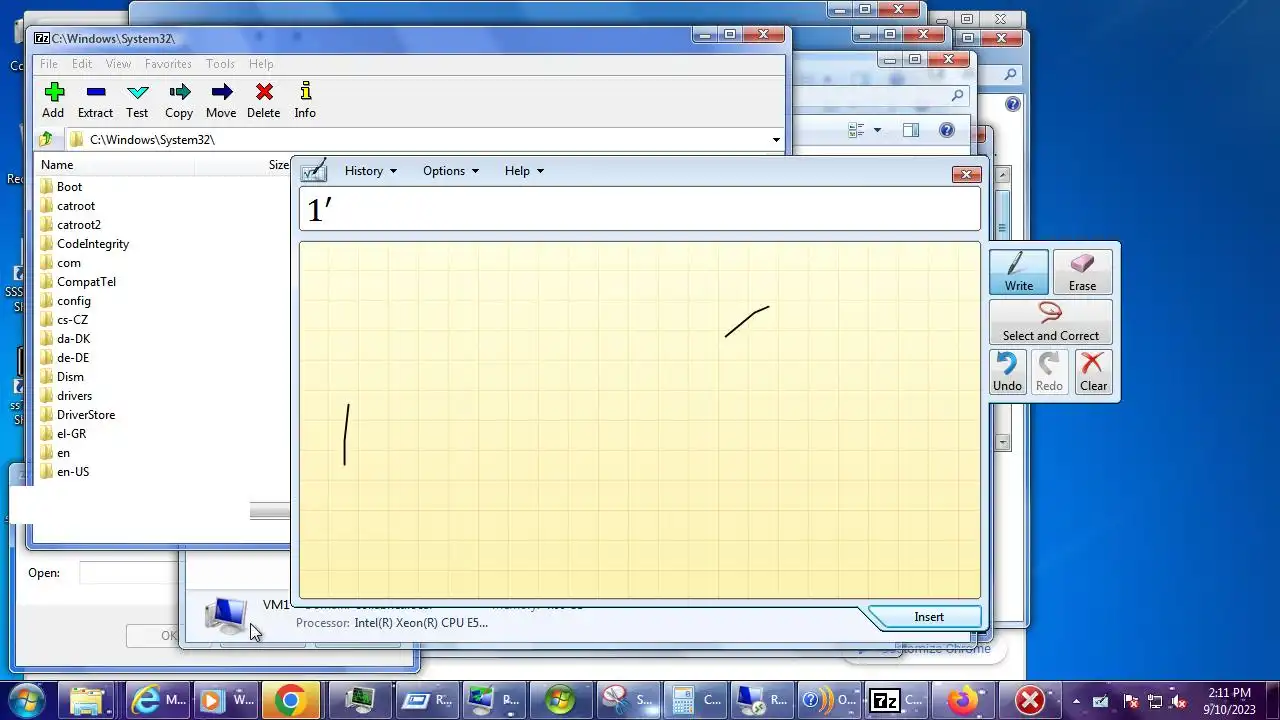Select the catroot folder

click(76, 206)
